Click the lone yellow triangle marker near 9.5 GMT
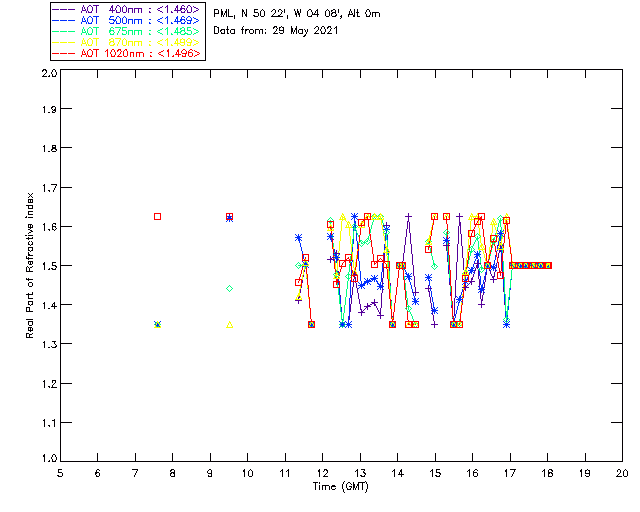The width and height of the screenshot is (640, 512). [x=230, y=325]
